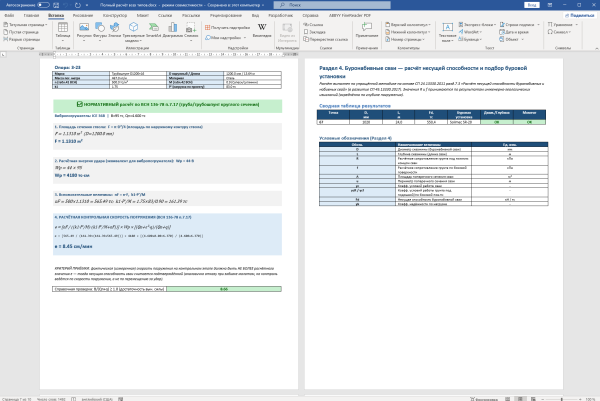Click Получить надстройки get add-ins
The image size is (600, 401).
point(227,28)
